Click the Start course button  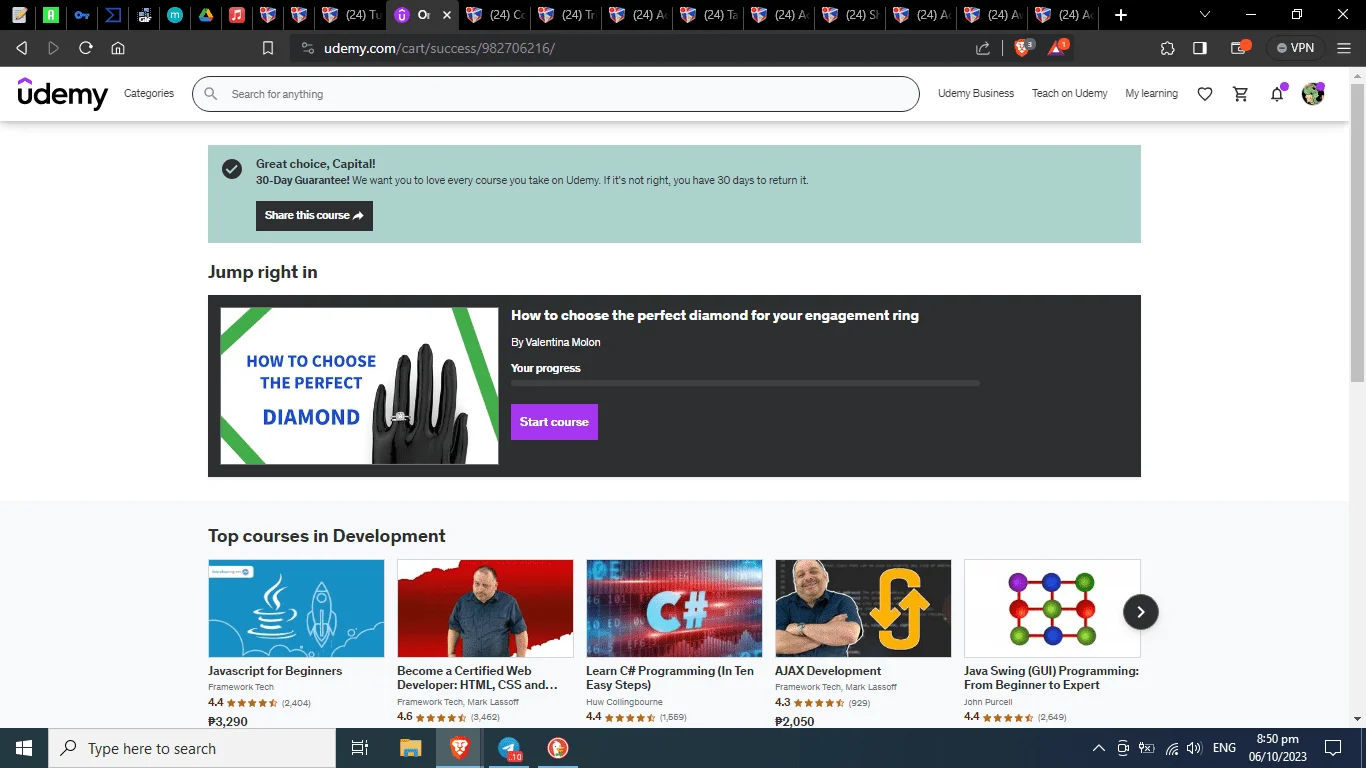click(554, 422)
